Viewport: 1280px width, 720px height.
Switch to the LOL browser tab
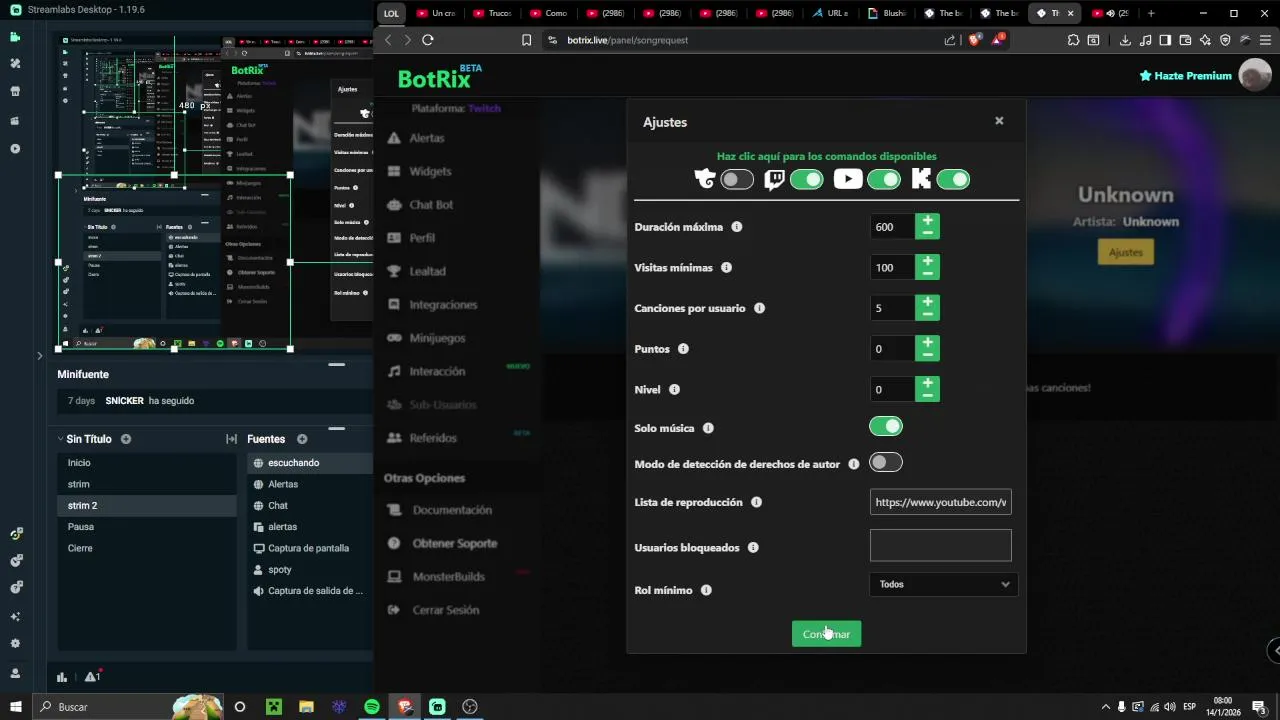tap(391, 13)
